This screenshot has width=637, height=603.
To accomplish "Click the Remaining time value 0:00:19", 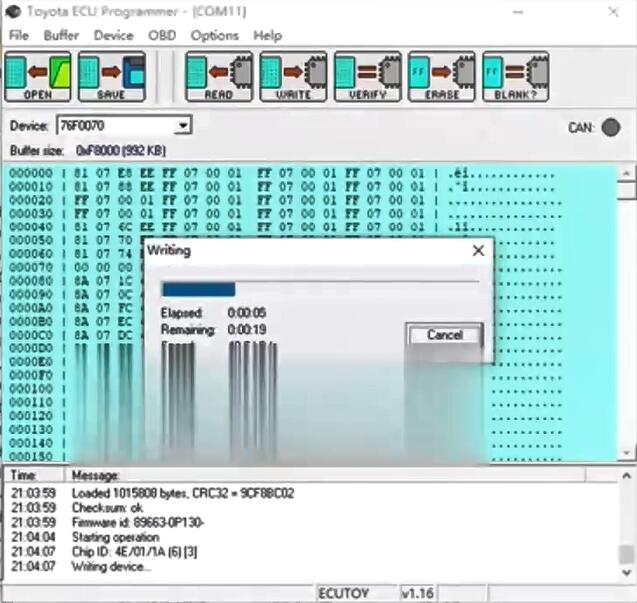I will click(247, 329).
